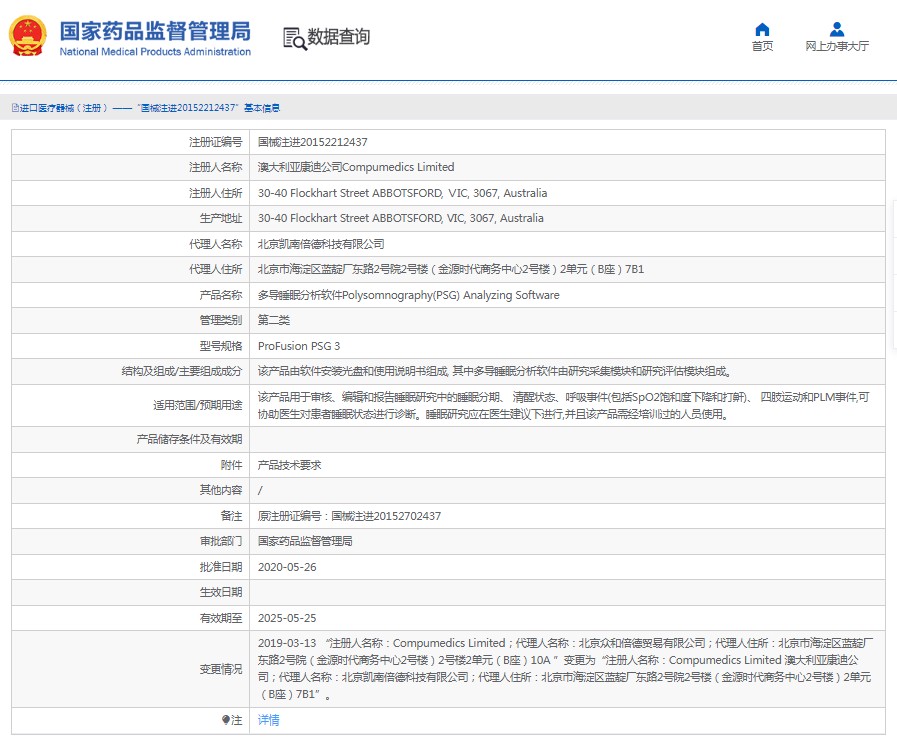The width and height of the screenshot is (897, 741).
Task: Open the 数据查询 search icon
Action: [x=295, y=38]
